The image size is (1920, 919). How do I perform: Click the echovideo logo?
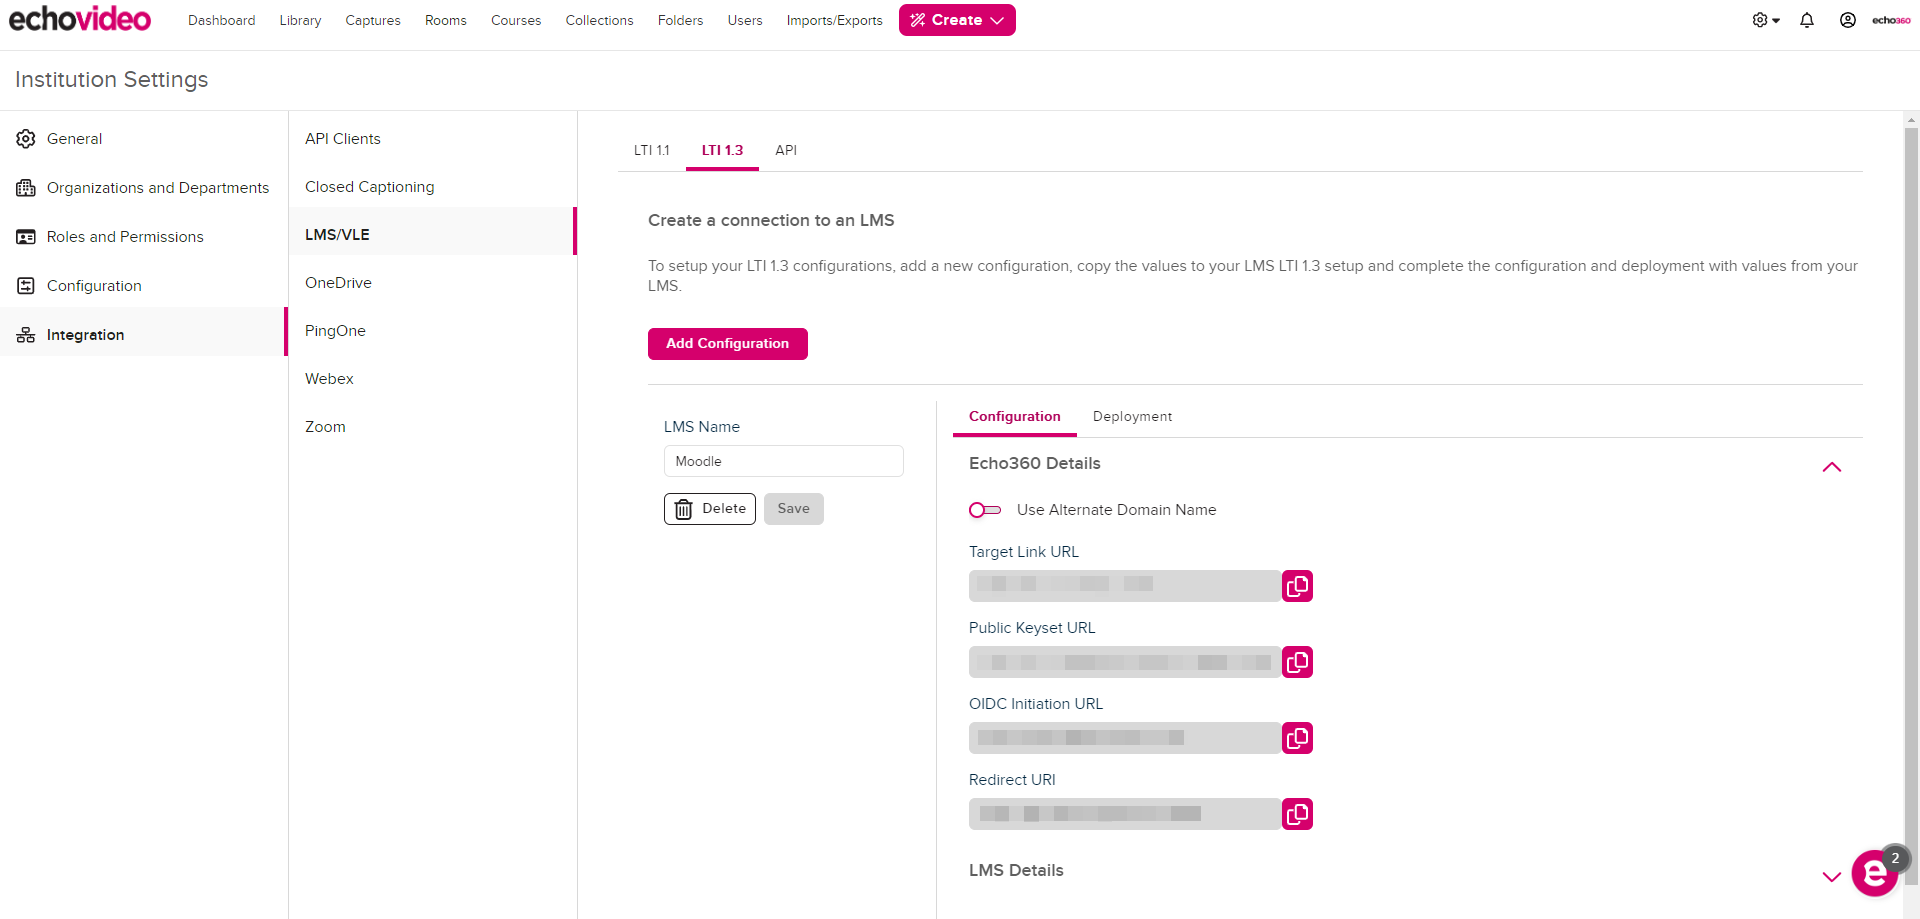pyautogui.click(x=80, y=19)
